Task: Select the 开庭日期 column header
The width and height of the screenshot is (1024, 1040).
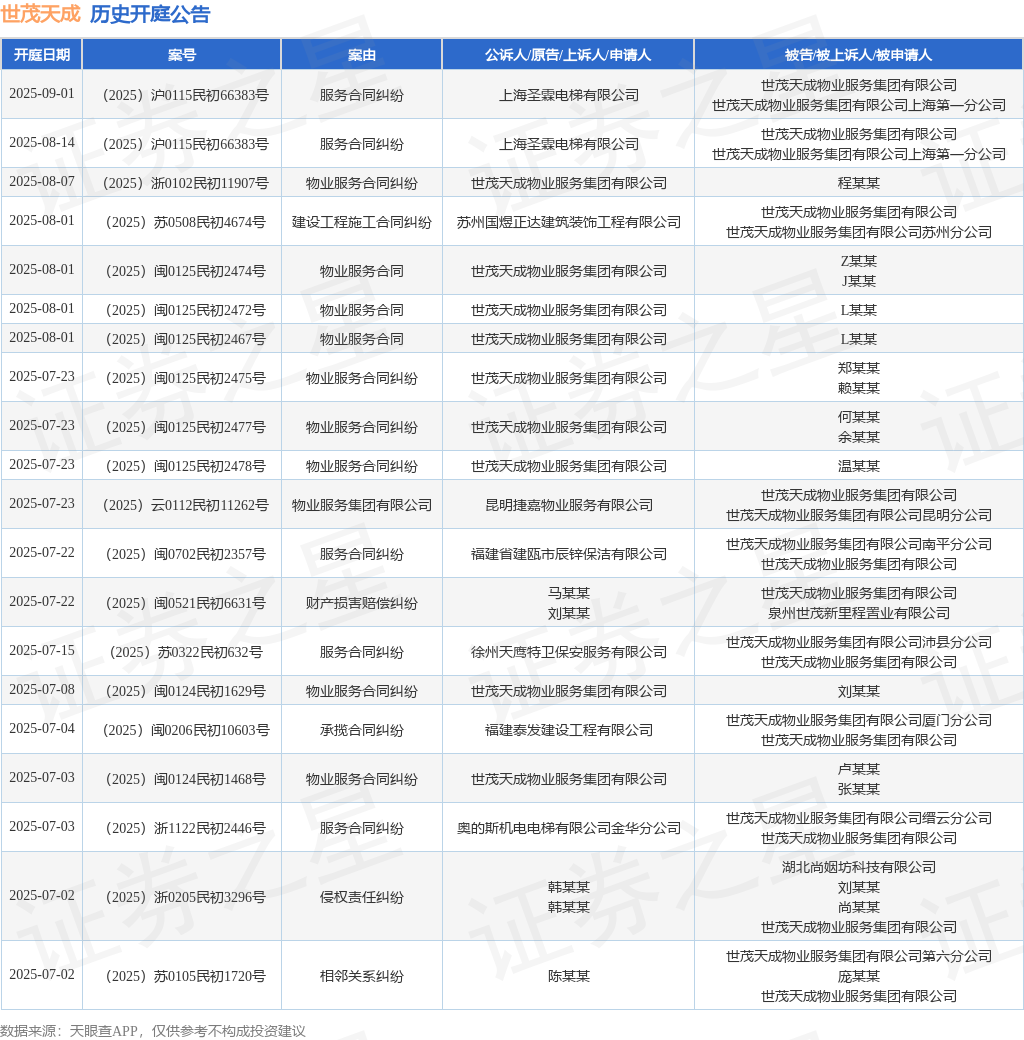Action: pyautogui.click(x=42, y=54)
